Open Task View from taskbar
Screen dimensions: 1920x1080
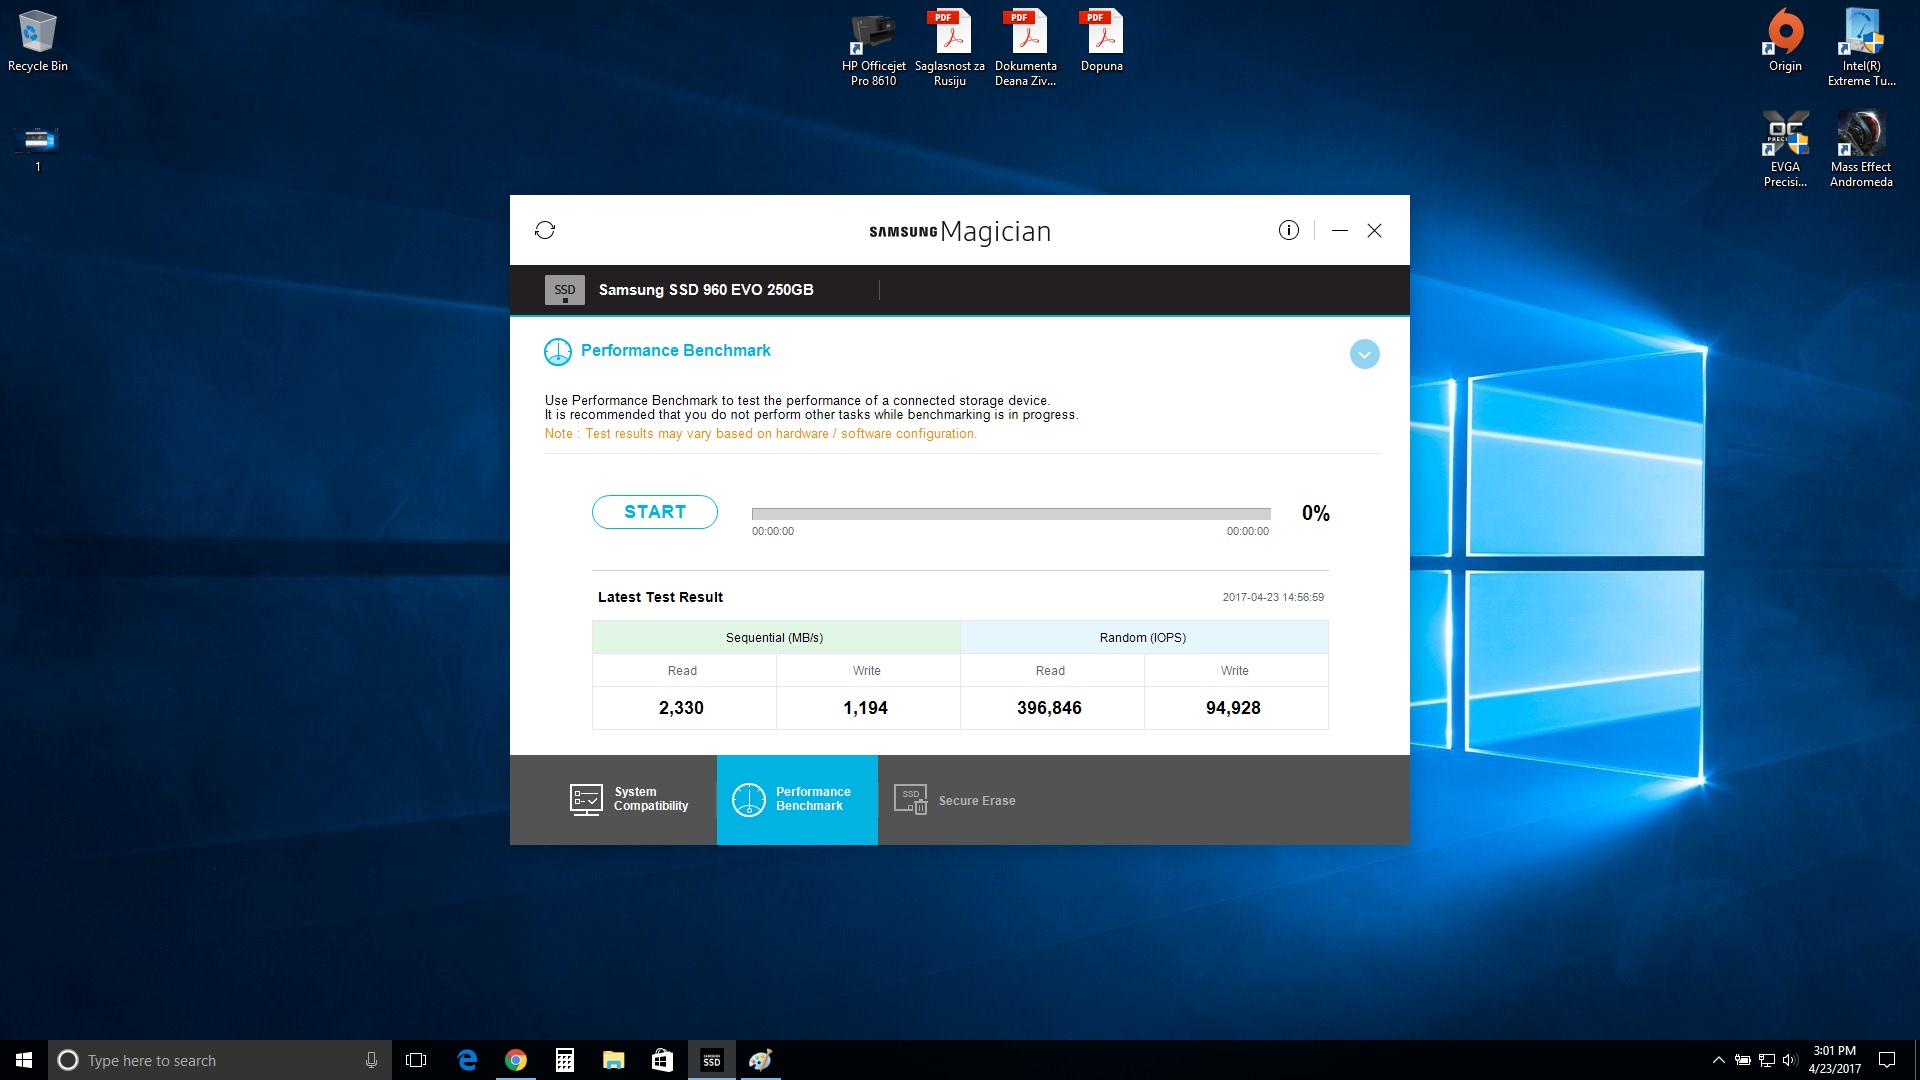pos(416,1060)
